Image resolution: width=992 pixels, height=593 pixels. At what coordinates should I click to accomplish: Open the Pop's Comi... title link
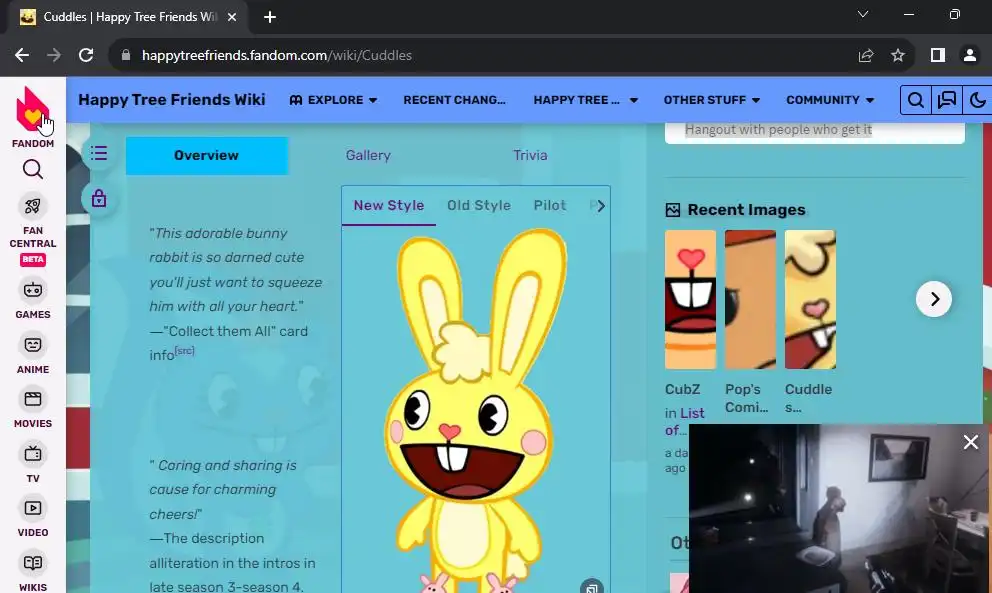point(747,398)
